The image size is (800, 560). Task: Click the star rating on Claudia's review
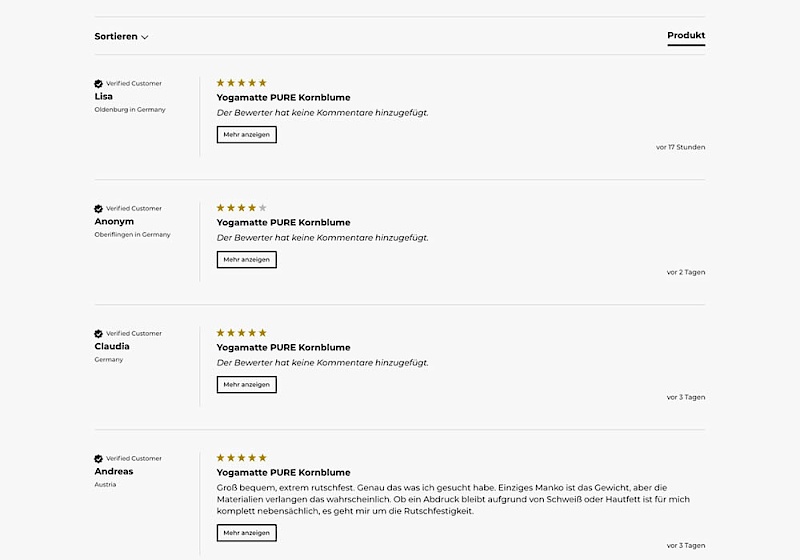[x=242, y=333]
